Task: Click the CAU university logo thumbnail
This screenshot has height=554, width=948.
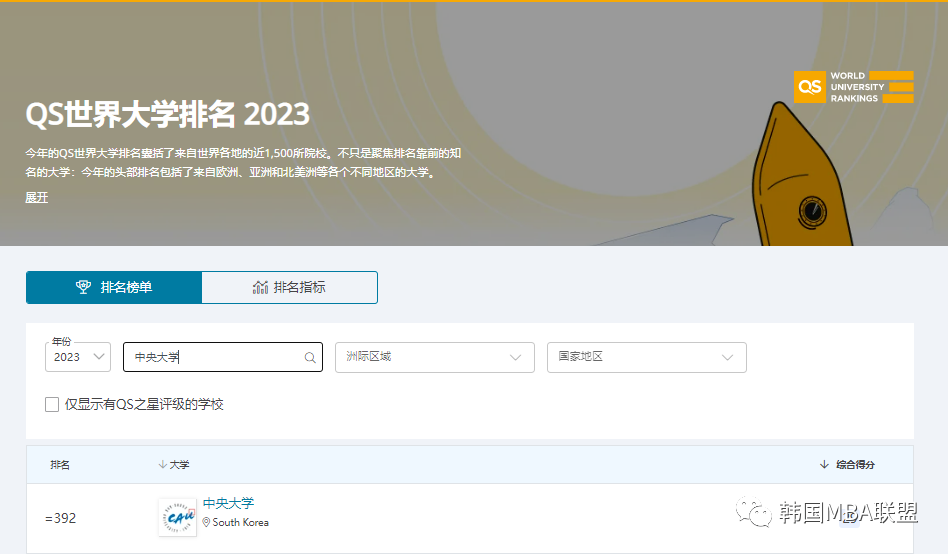Action: tap(178, 517)
